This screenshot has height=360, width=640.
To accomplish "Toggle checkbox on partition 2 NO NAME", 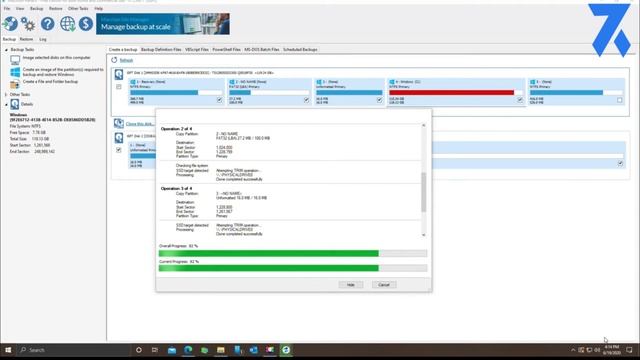I will [x=307, y=100].
